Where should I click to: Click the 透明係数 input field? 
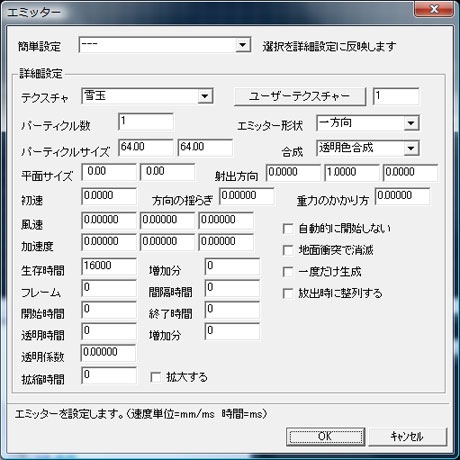[108, 353]
